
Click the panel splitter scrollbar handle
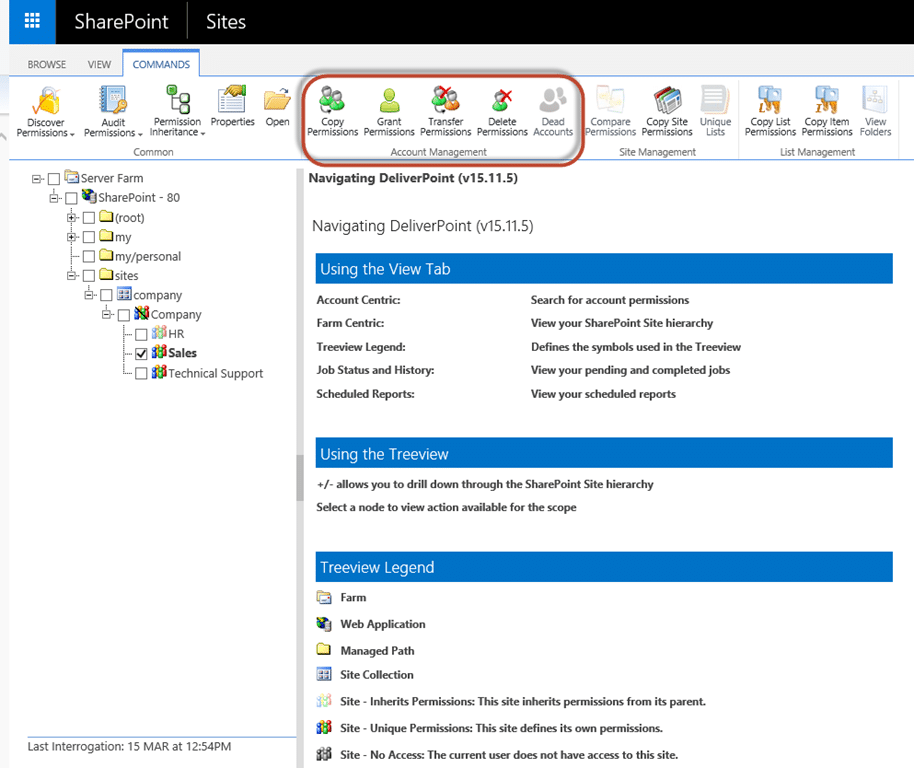pyautogui.click(x=300, y=478)
